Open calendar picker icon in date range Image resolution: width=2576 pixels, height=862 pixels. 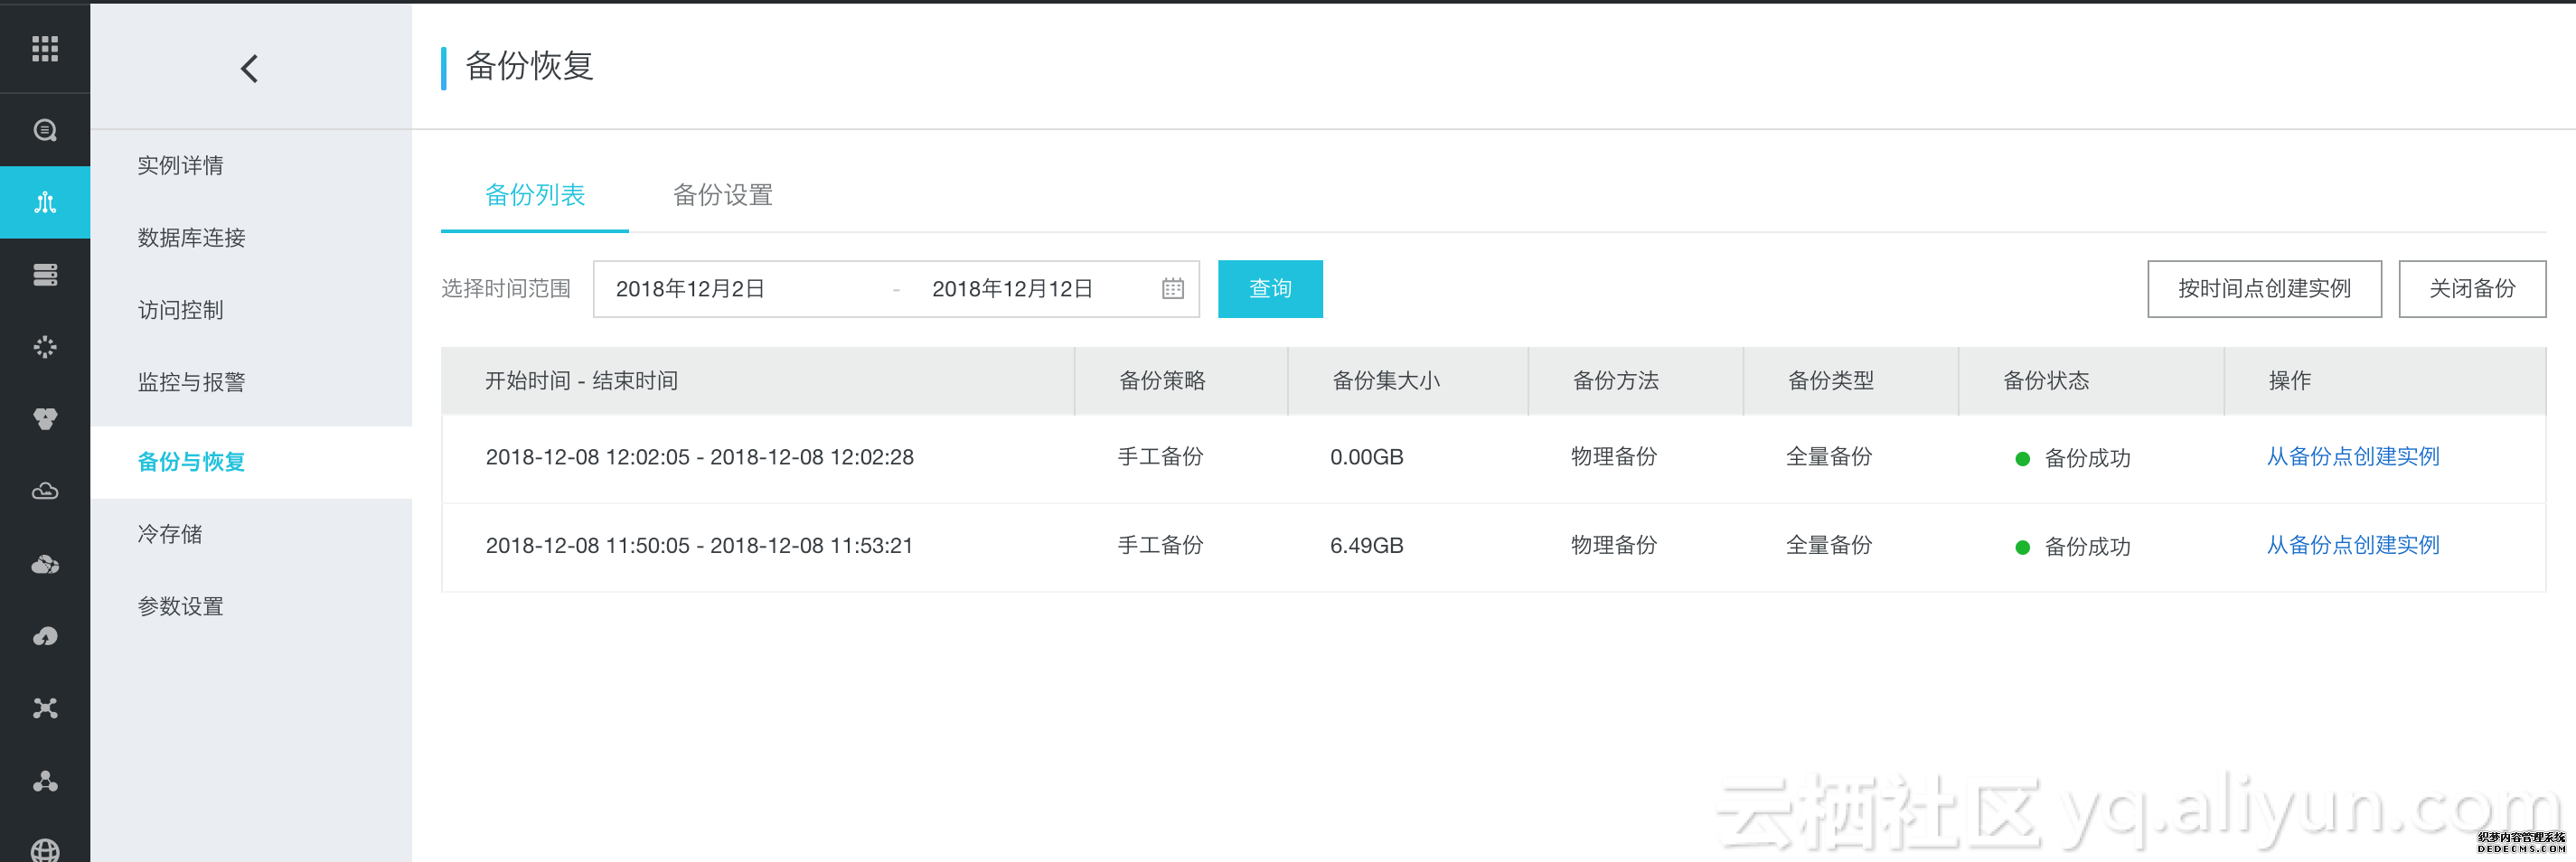coord(1172,289)
